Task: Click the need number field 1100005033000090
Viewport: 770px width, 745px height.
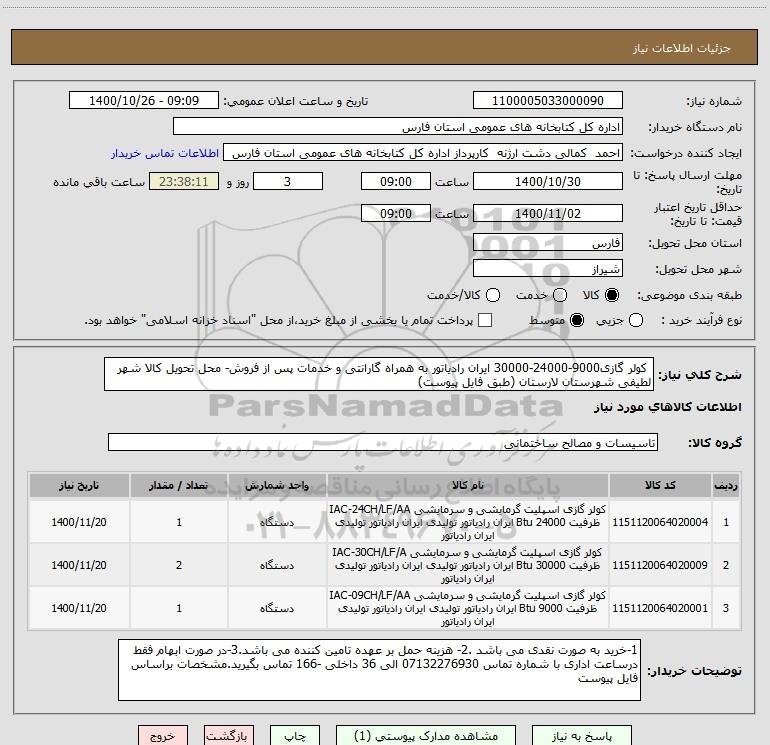Action: point(548,100)
